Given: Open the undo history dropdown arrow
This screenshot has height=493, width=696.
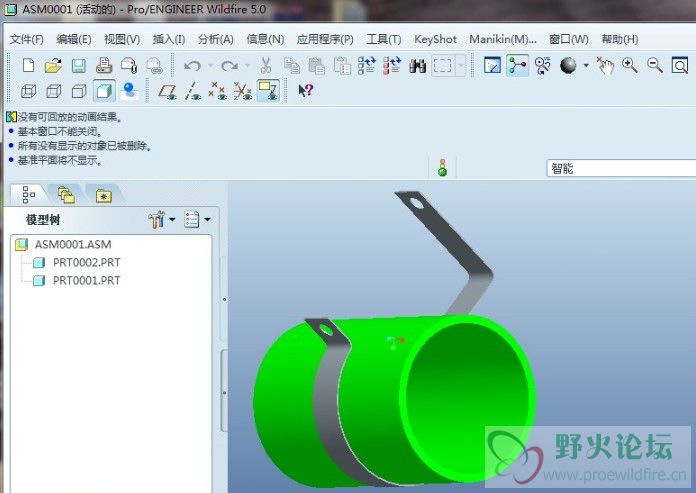Looking at the screenshot, I should point(211,66).
